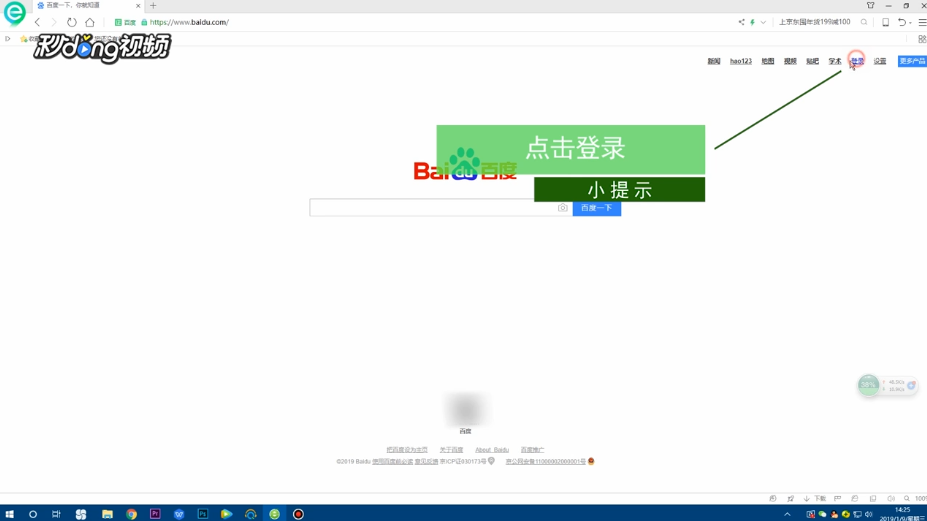Click the 下载 download button in status bar

coord(815,499)
